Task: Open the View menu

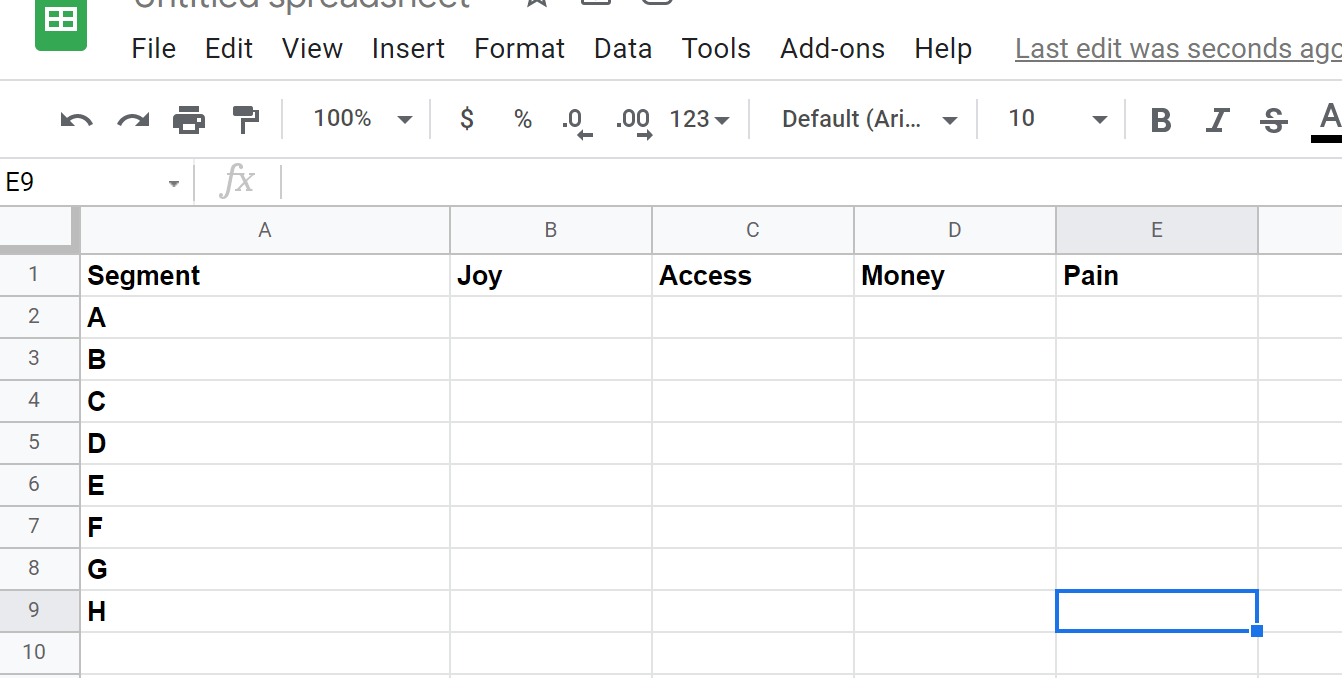Action: 312,49
